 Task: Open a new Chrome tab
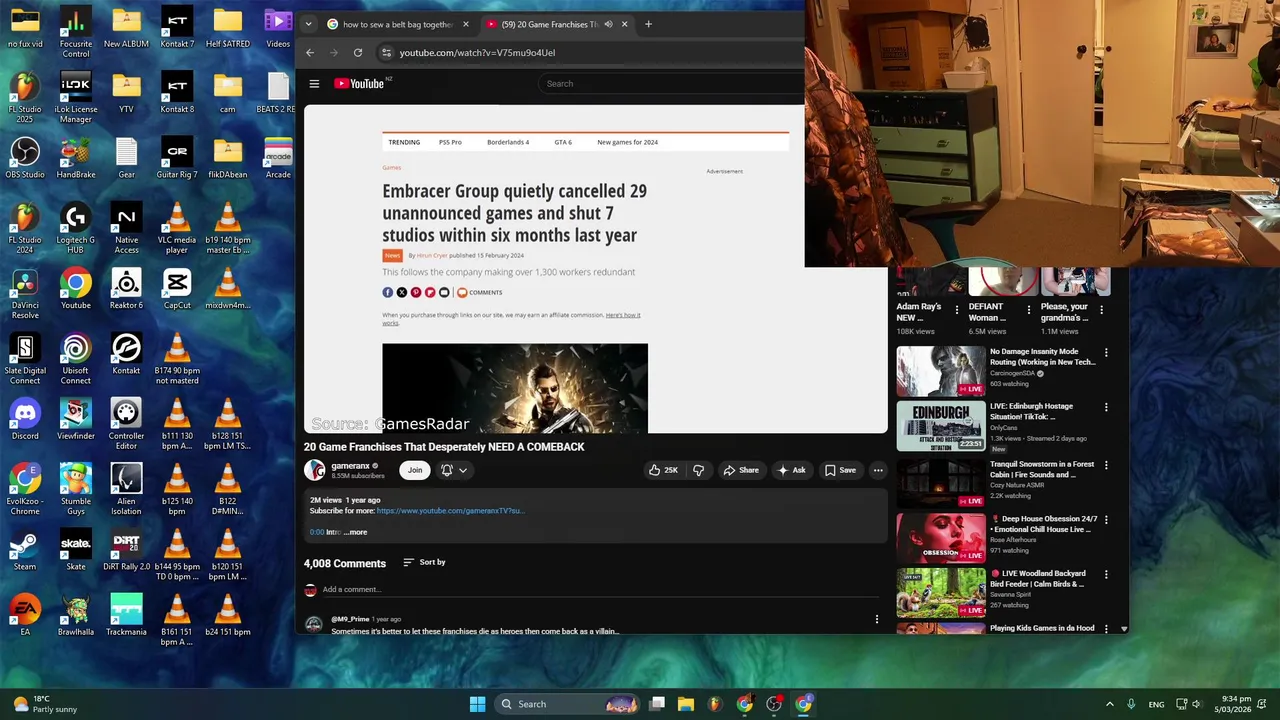tap(648, 24)
